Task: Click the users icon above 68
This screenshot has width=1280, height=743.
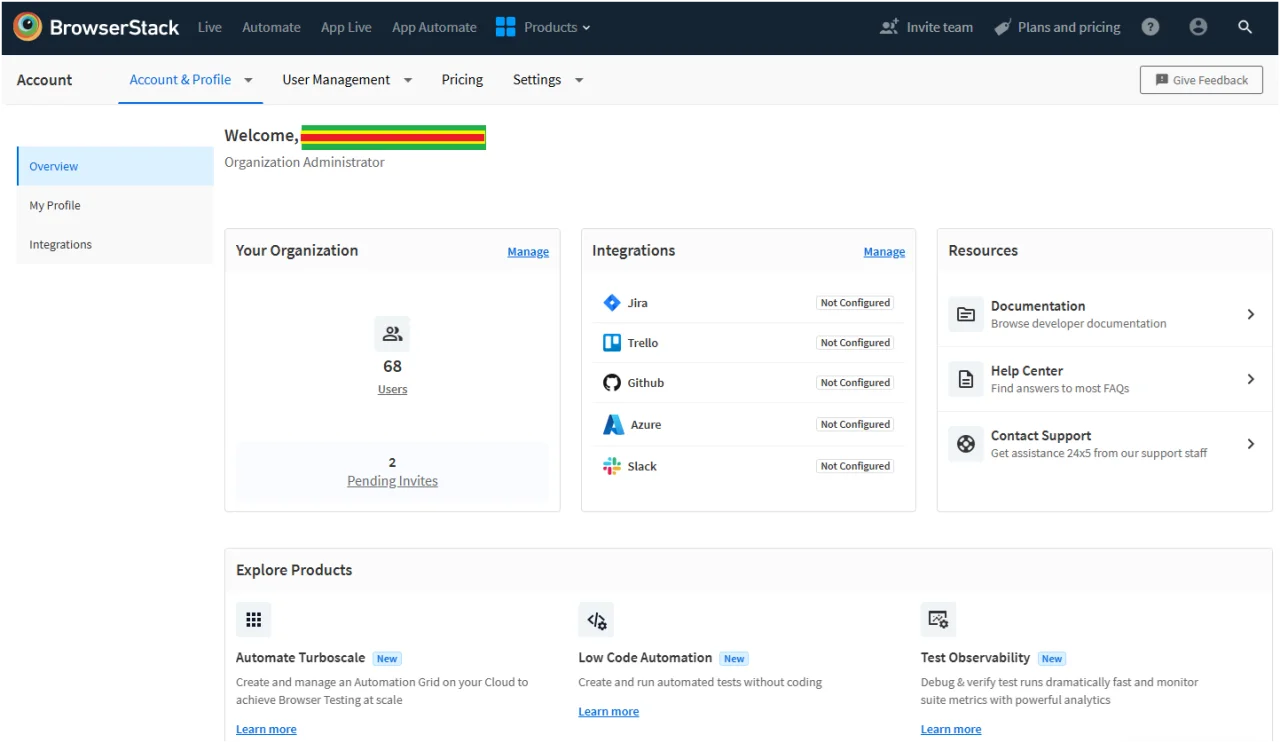Action: click(x=392, y=334)
